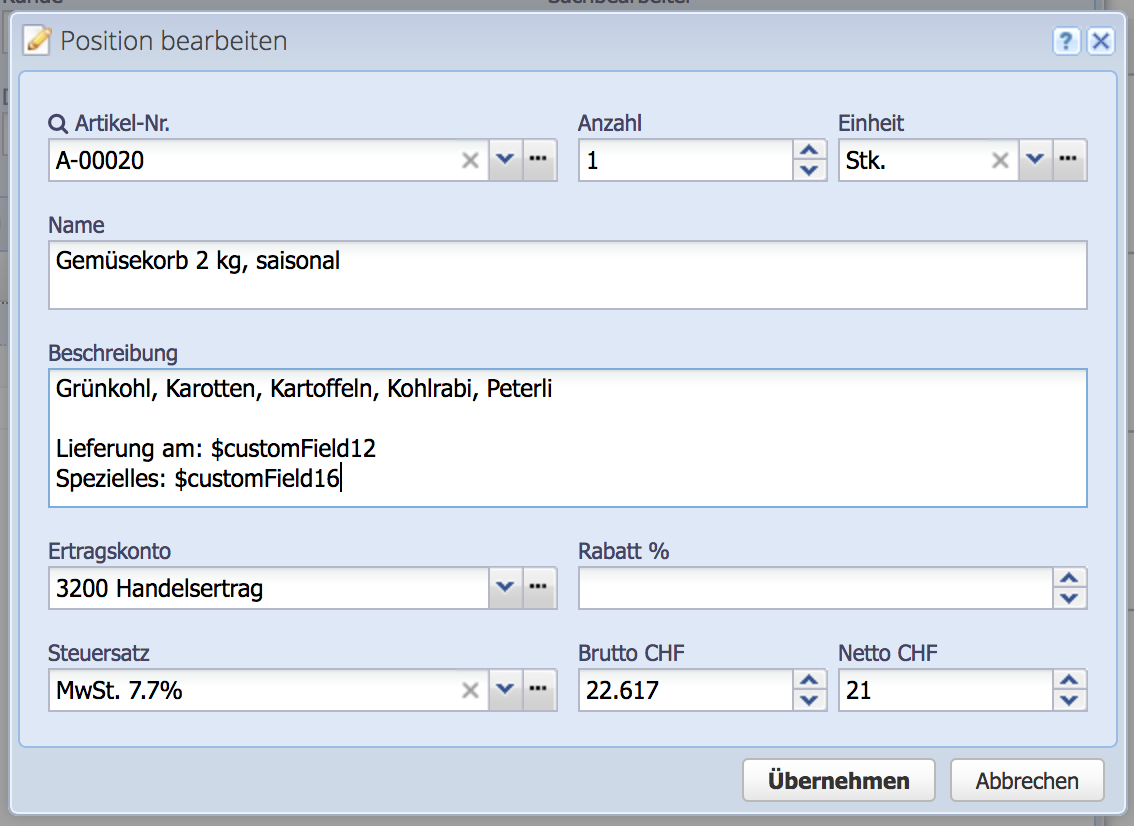
Task: Open tax rate browser via Steuersatz ellipsis
Action: click(538, 689)
